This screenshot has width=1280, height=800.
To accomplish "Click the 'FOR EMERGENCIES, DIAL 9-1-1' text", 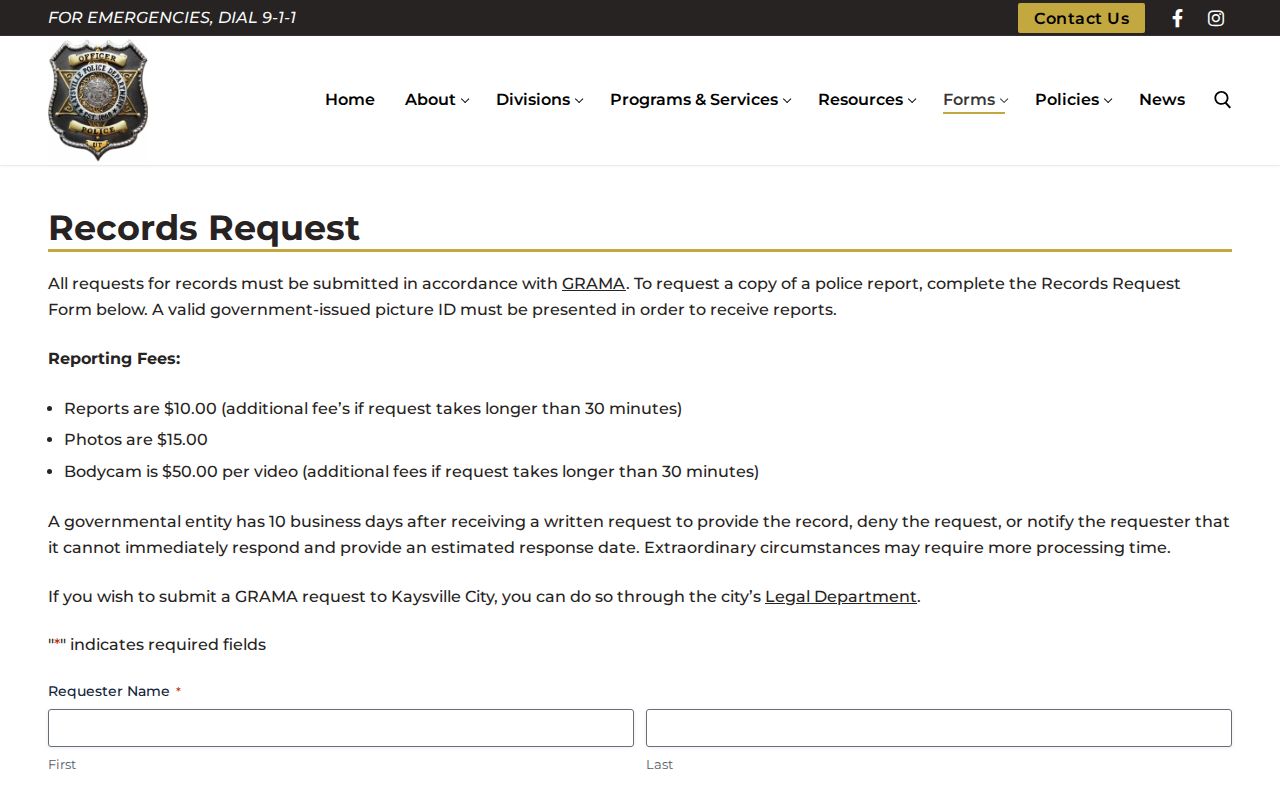I will [172, 18].
